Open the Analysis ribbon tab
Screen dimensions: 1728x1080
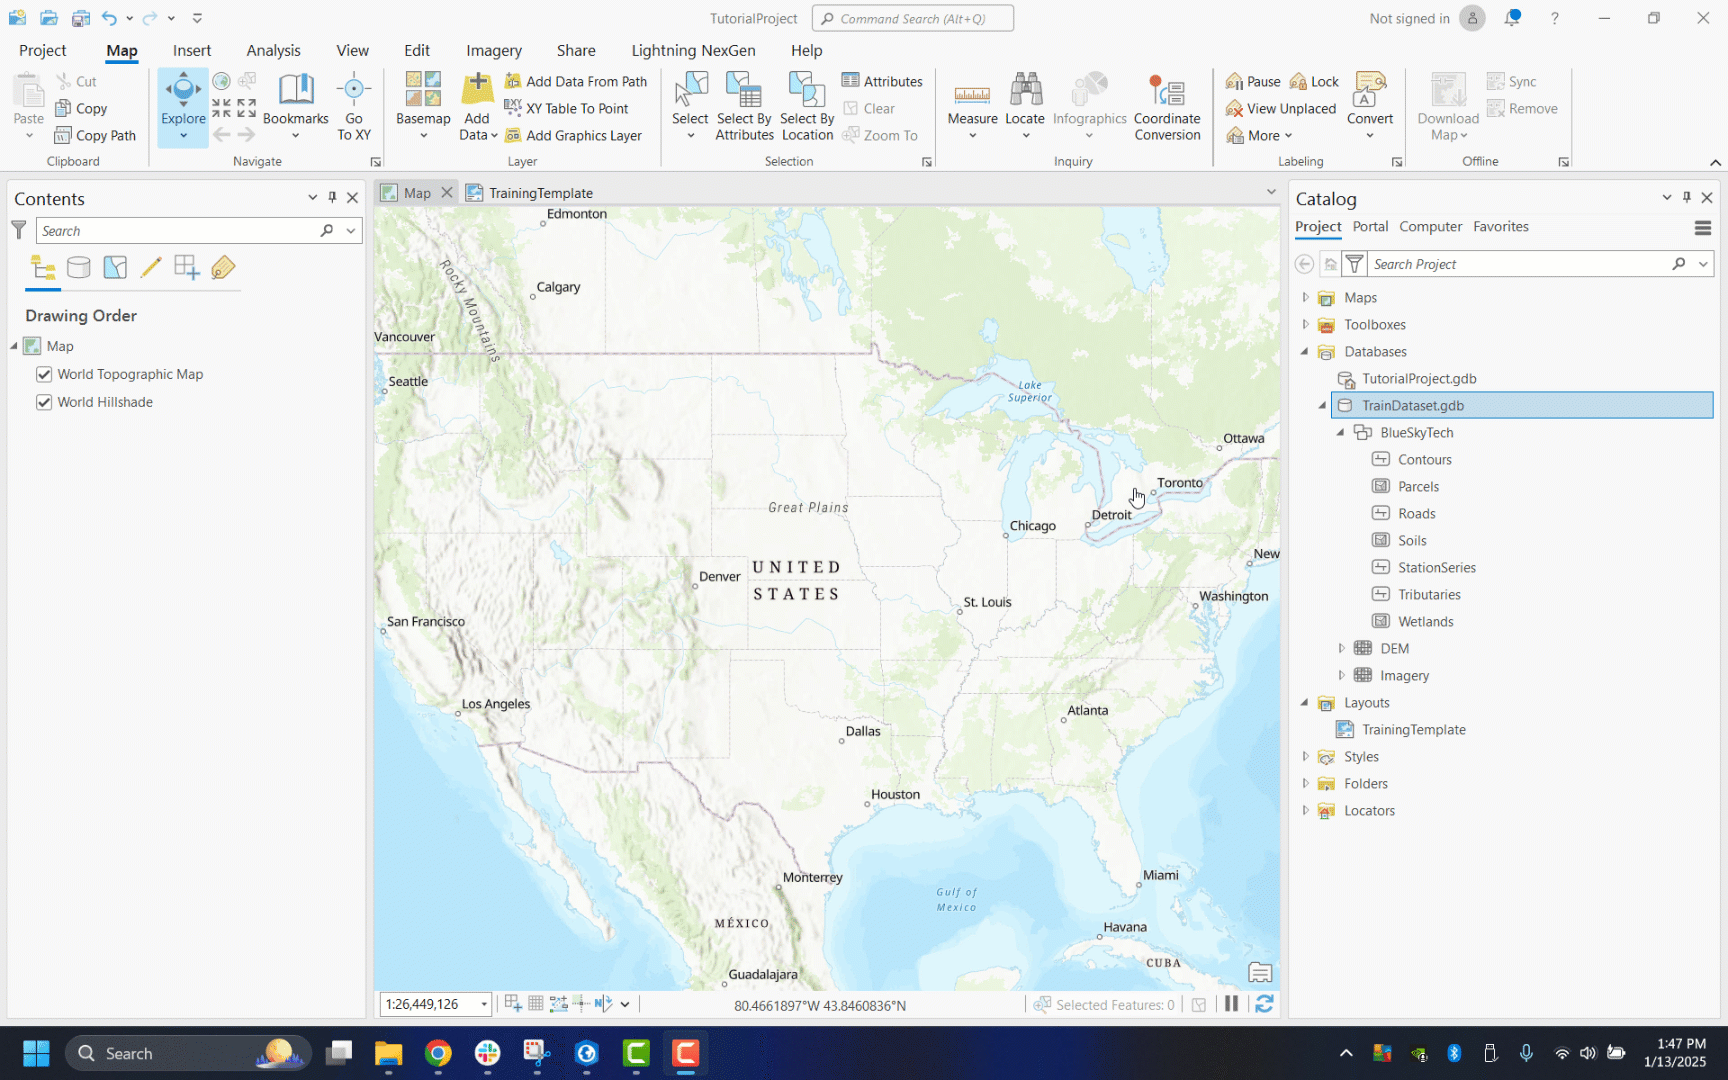point(273,51)
